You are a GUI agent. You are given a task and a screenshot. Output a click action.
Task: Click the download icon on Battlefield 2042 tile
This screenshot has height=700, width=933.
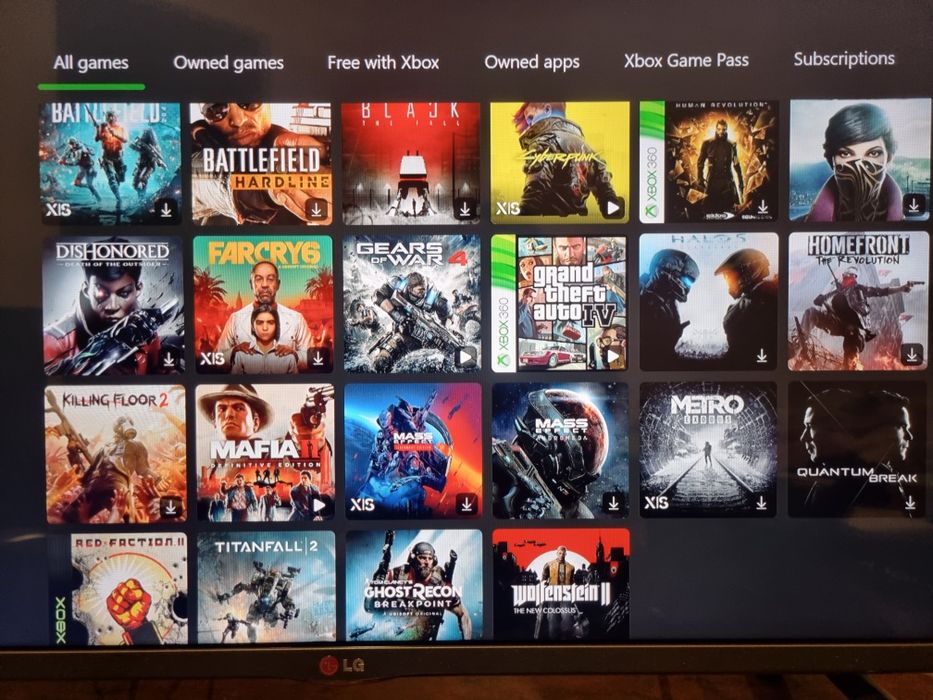166,210
